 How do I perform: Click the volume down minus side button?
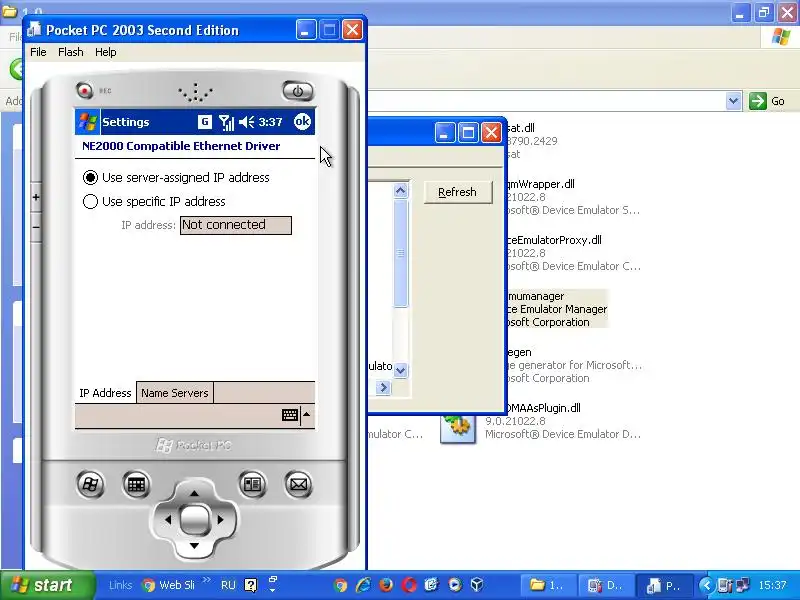point(36,227)
